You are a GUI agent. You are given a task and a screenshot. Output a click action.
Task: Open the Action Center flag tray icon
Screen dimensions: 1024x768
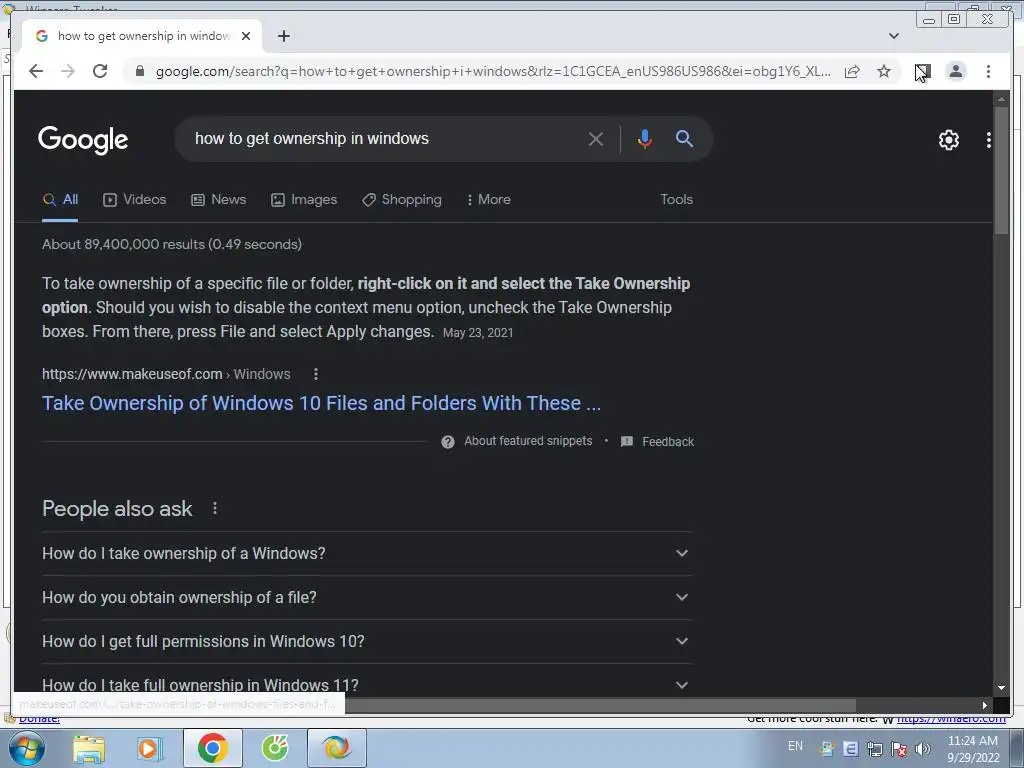tap(899, 749)
